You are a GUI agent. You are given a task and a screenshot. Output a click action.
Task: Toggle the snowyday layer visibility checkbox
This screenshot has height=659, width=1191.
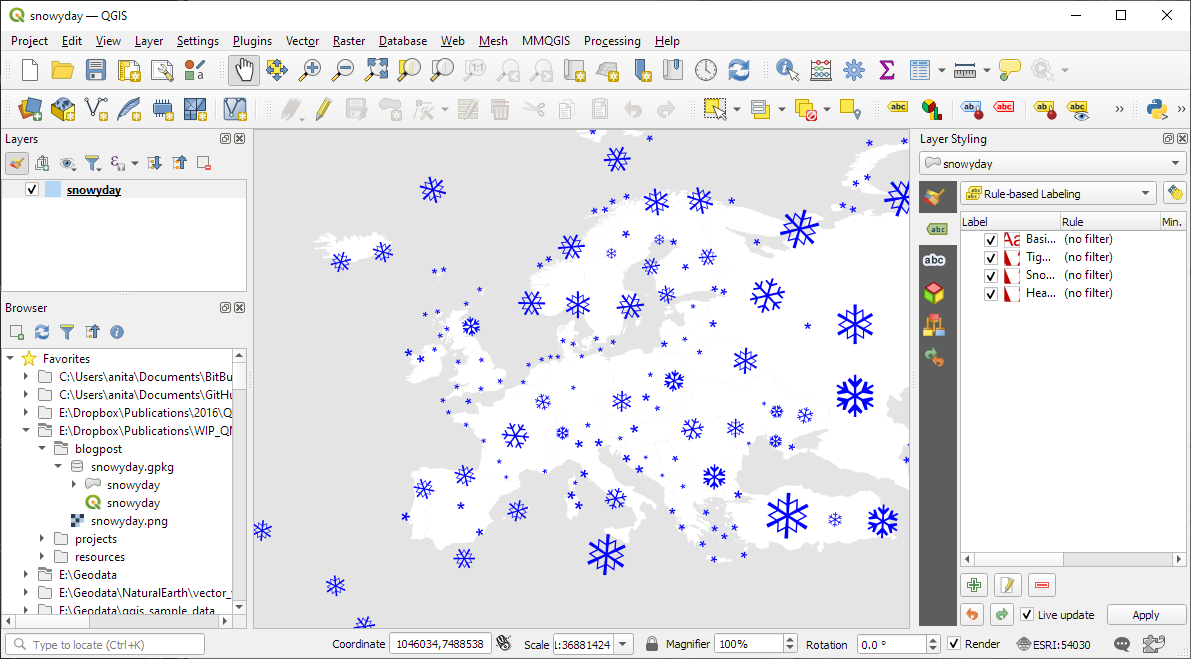[32, 190]
